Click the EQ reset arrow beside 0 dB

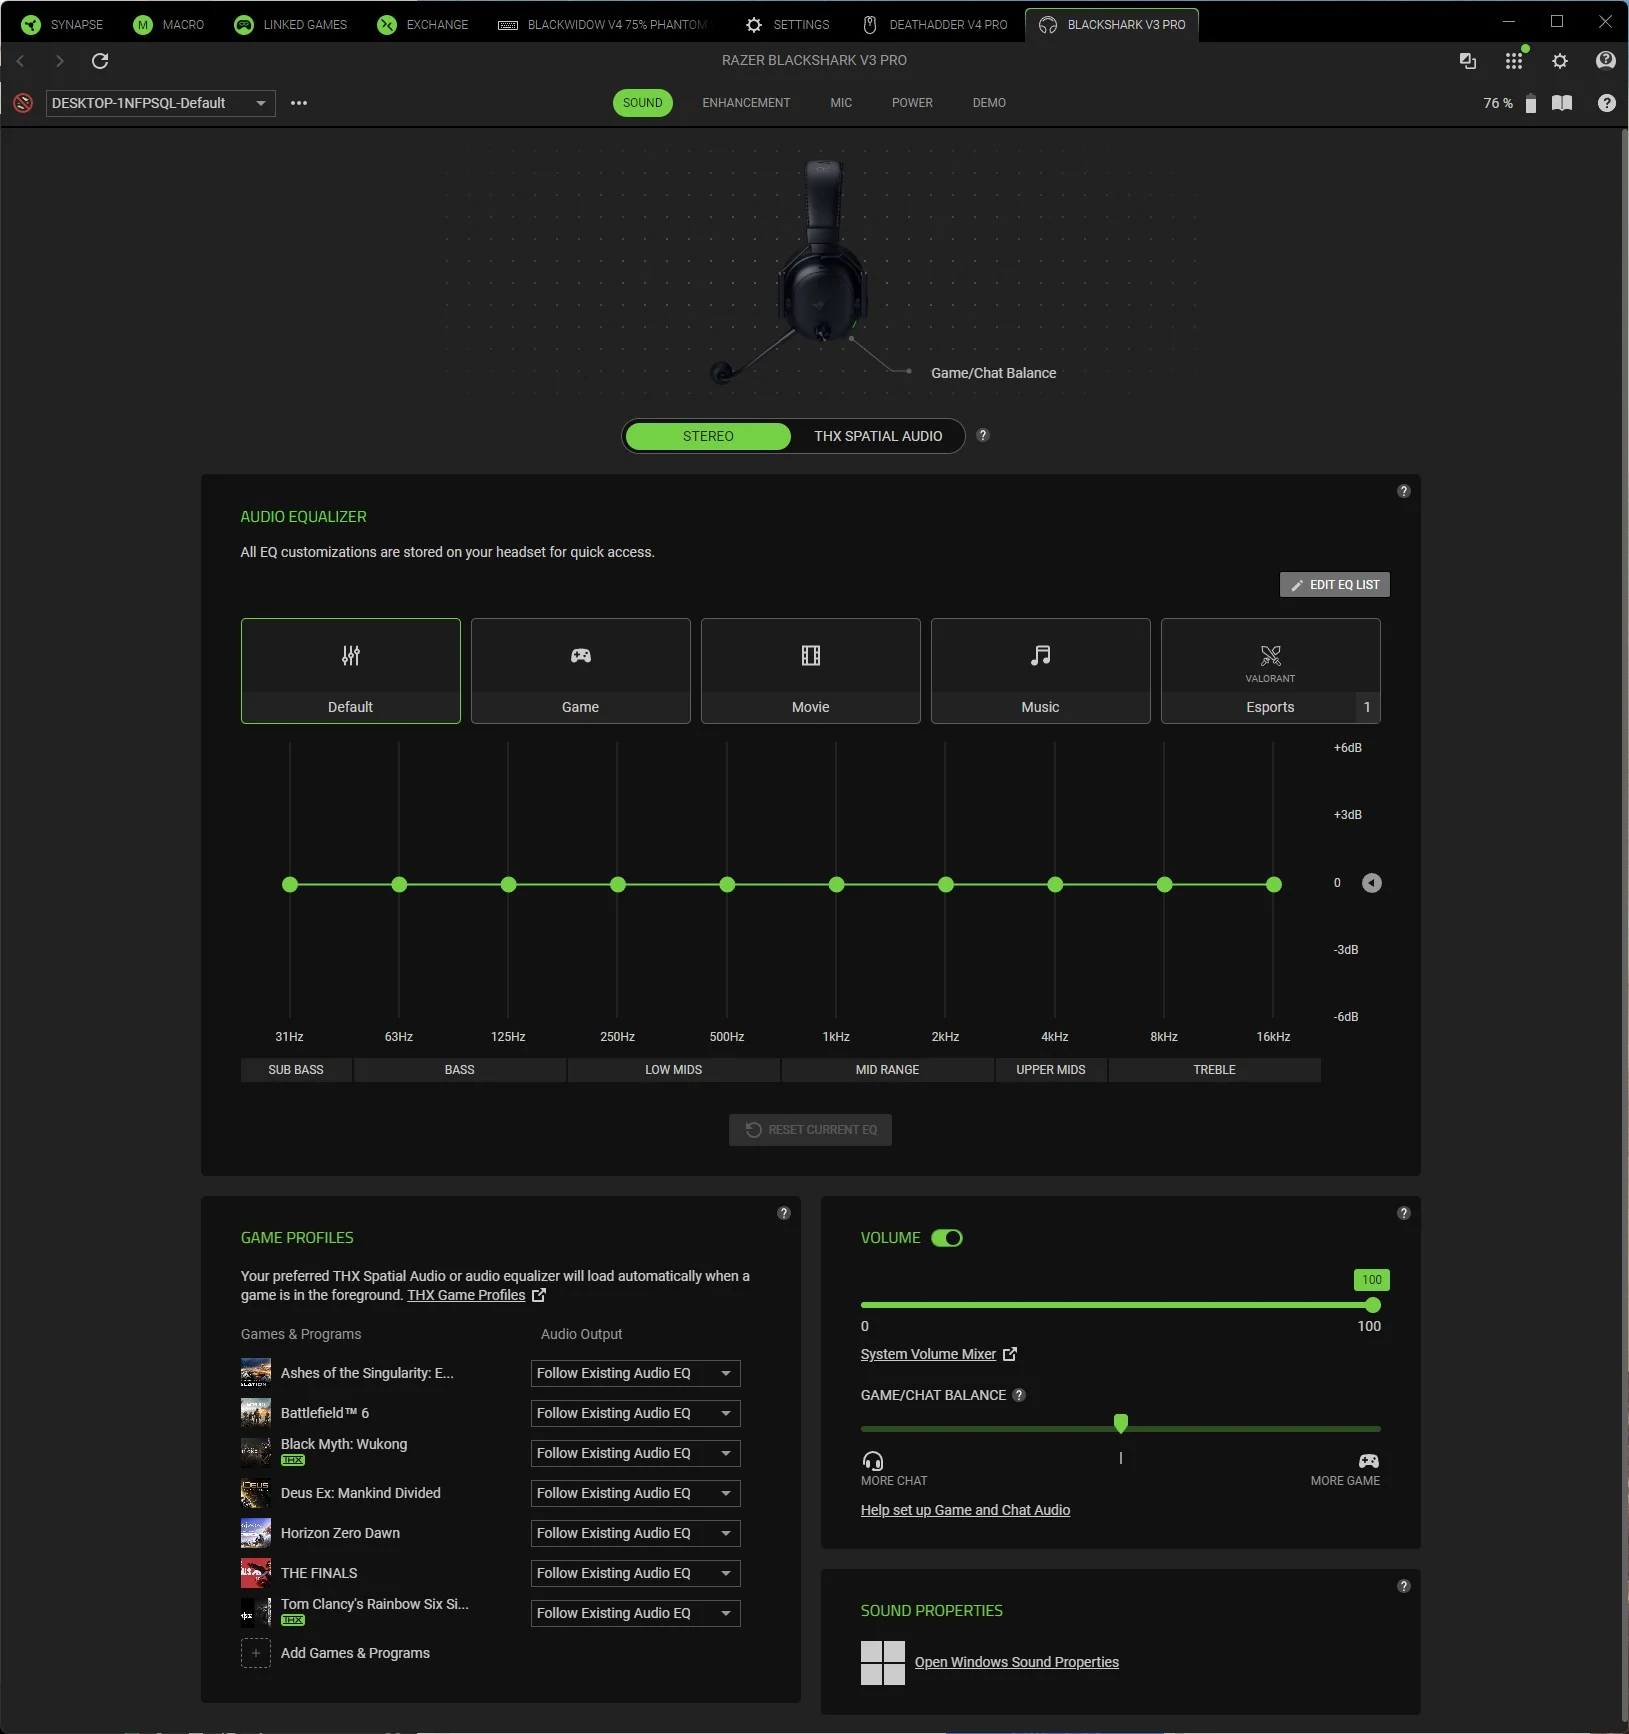tap(1371, 883)
